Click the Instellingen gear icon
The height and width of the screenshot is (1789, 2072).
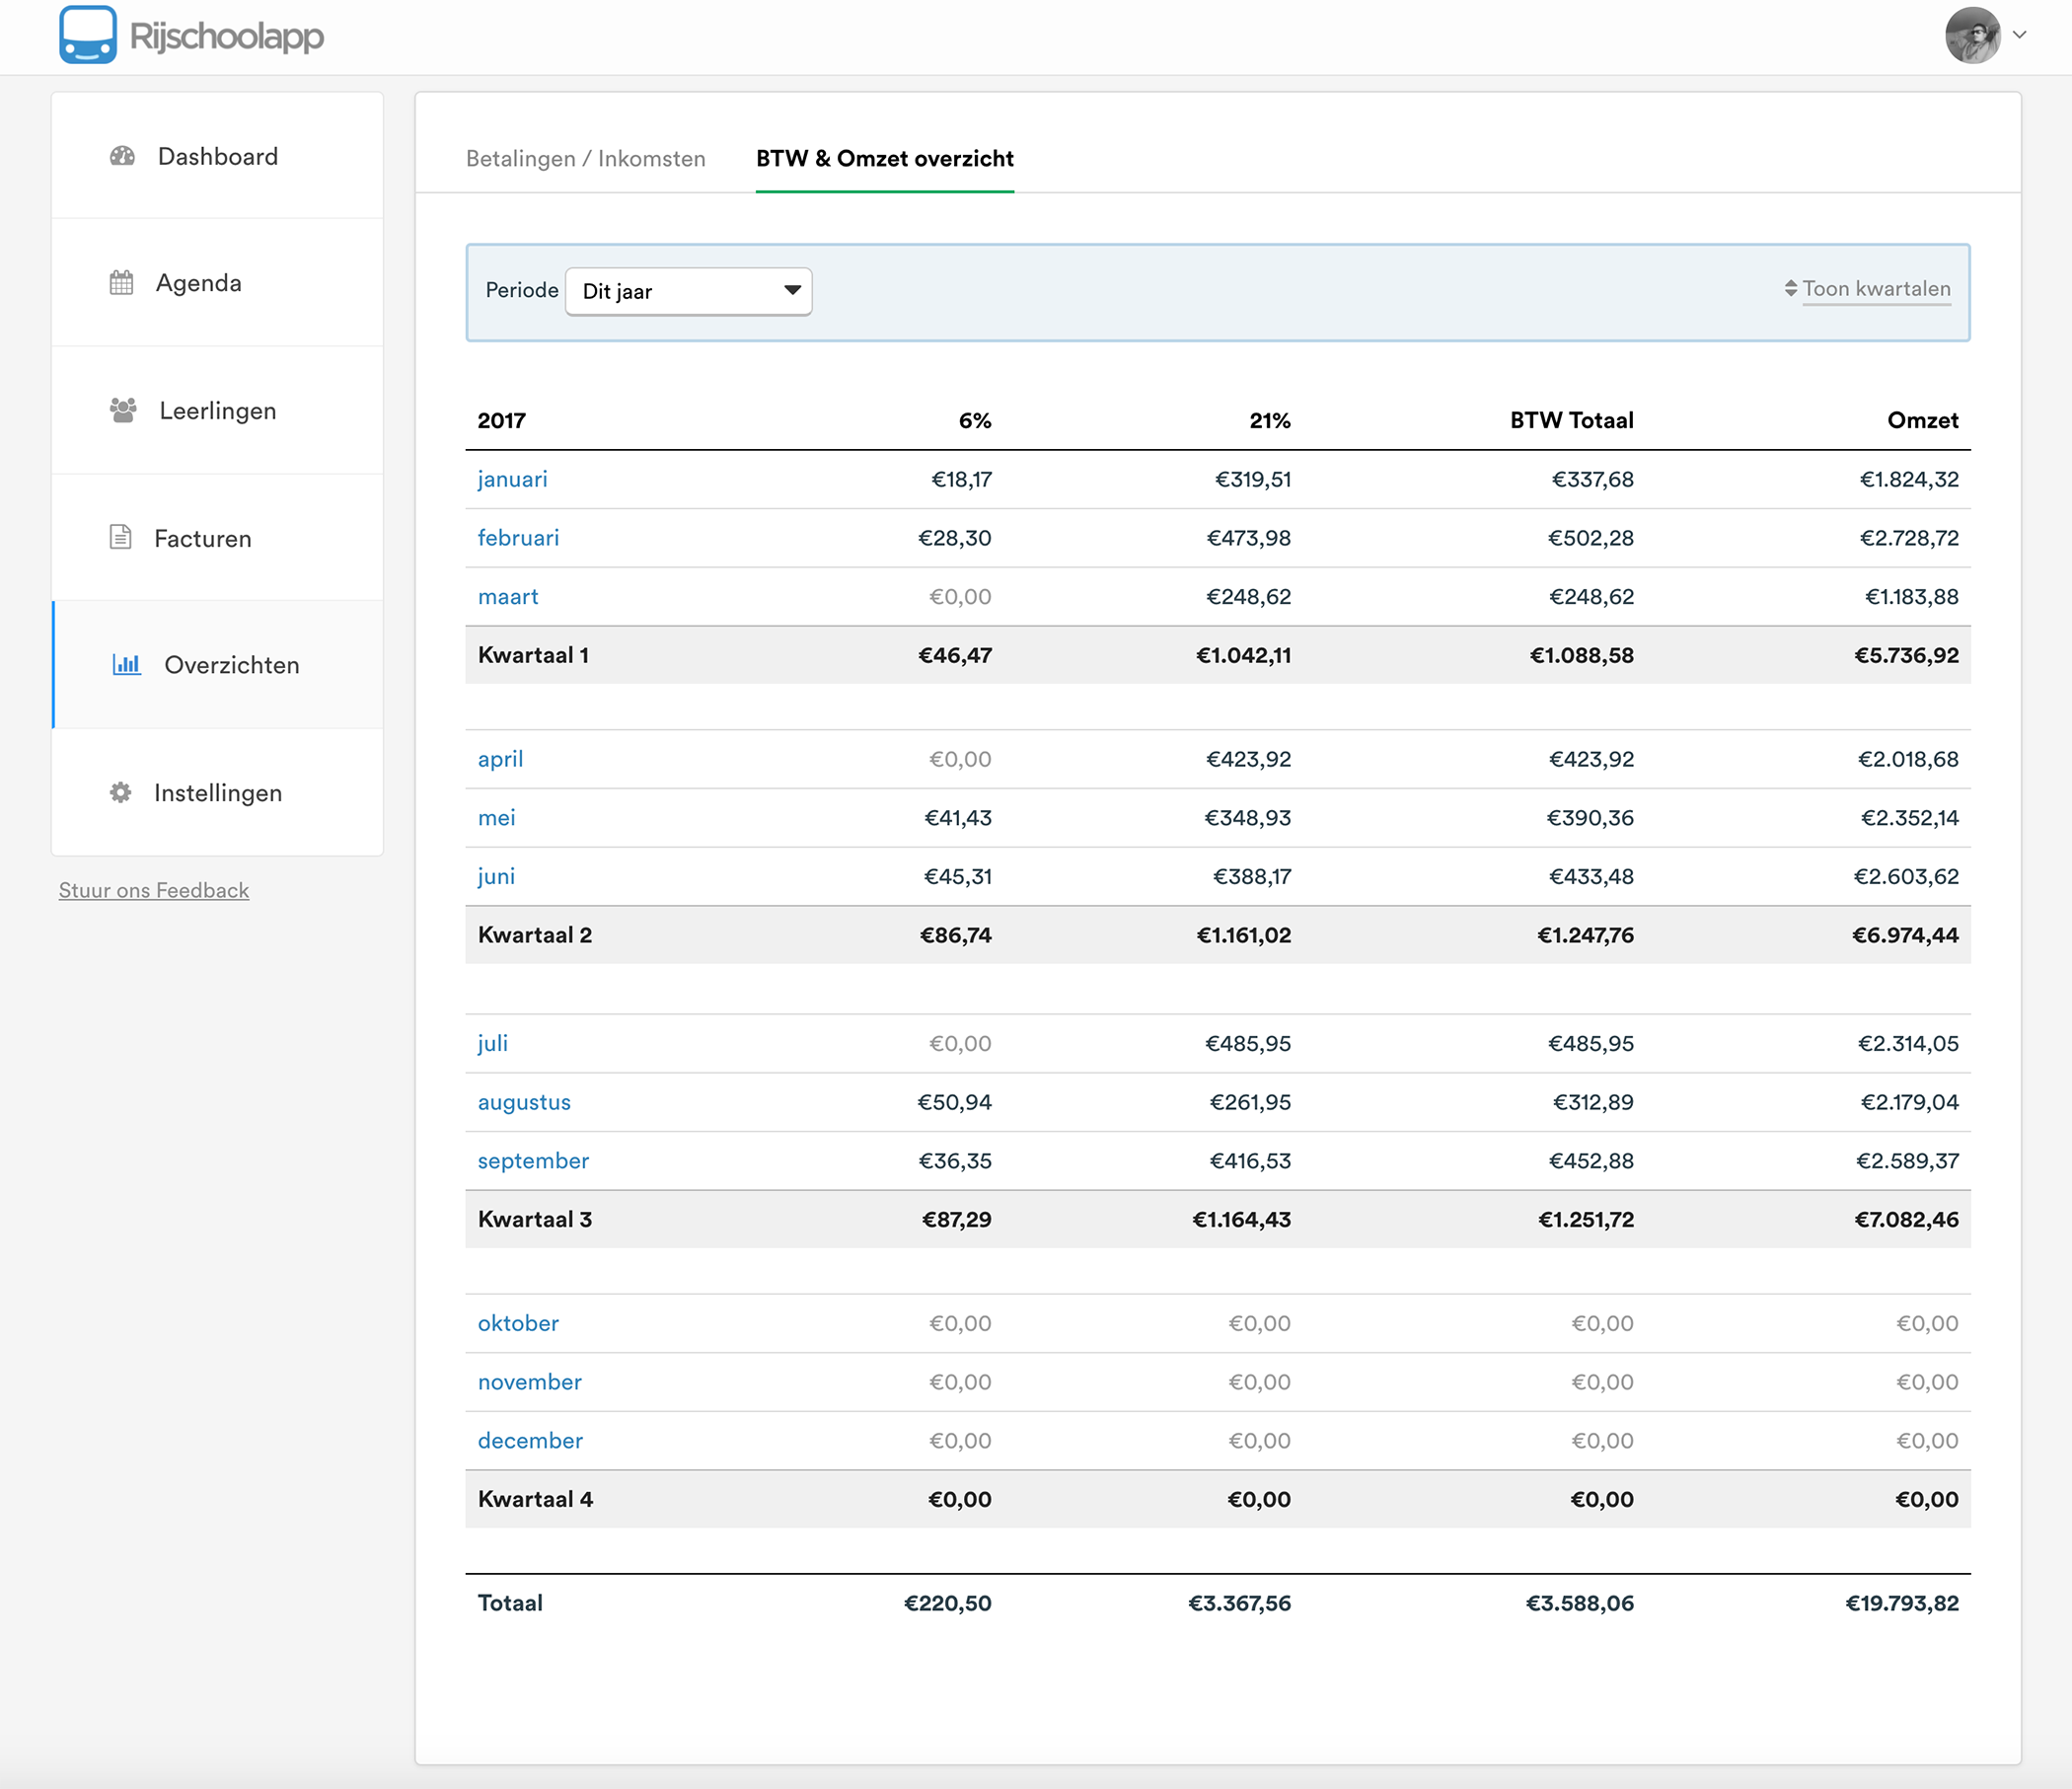120,792
